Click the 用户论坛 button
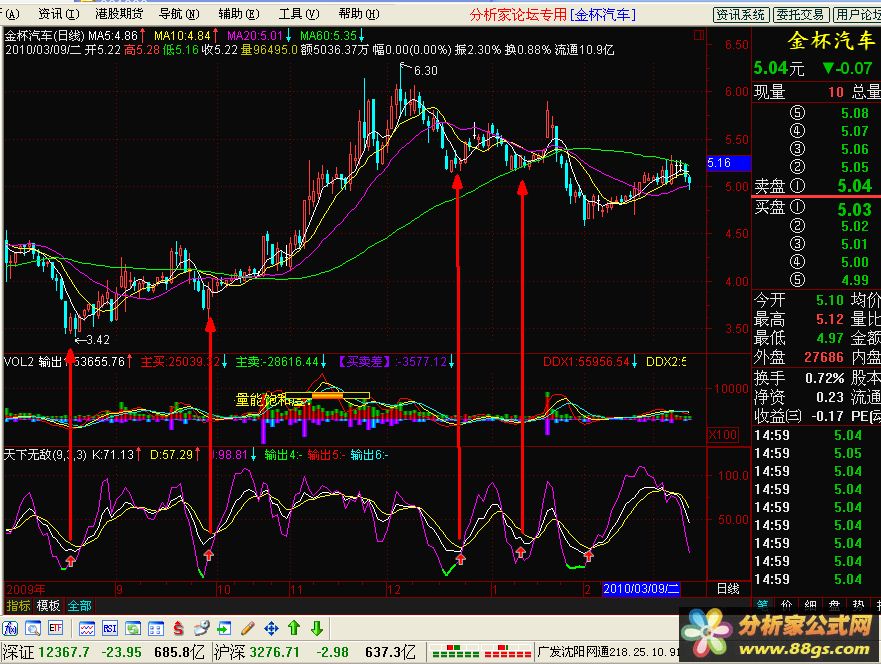881x664 pixels. point(857,15)
